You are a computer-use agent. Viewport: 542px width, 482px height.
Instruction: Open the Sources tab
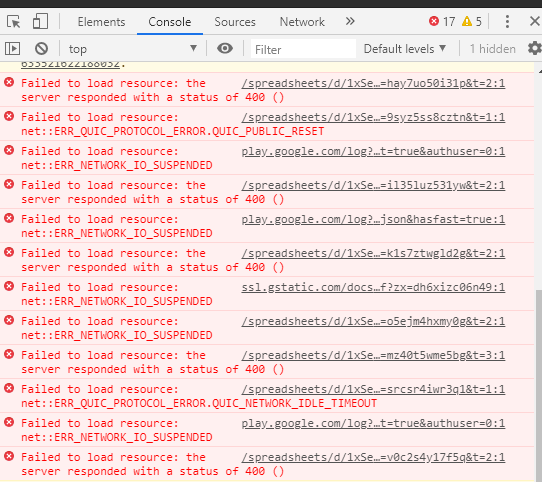[x=235, y=22]
